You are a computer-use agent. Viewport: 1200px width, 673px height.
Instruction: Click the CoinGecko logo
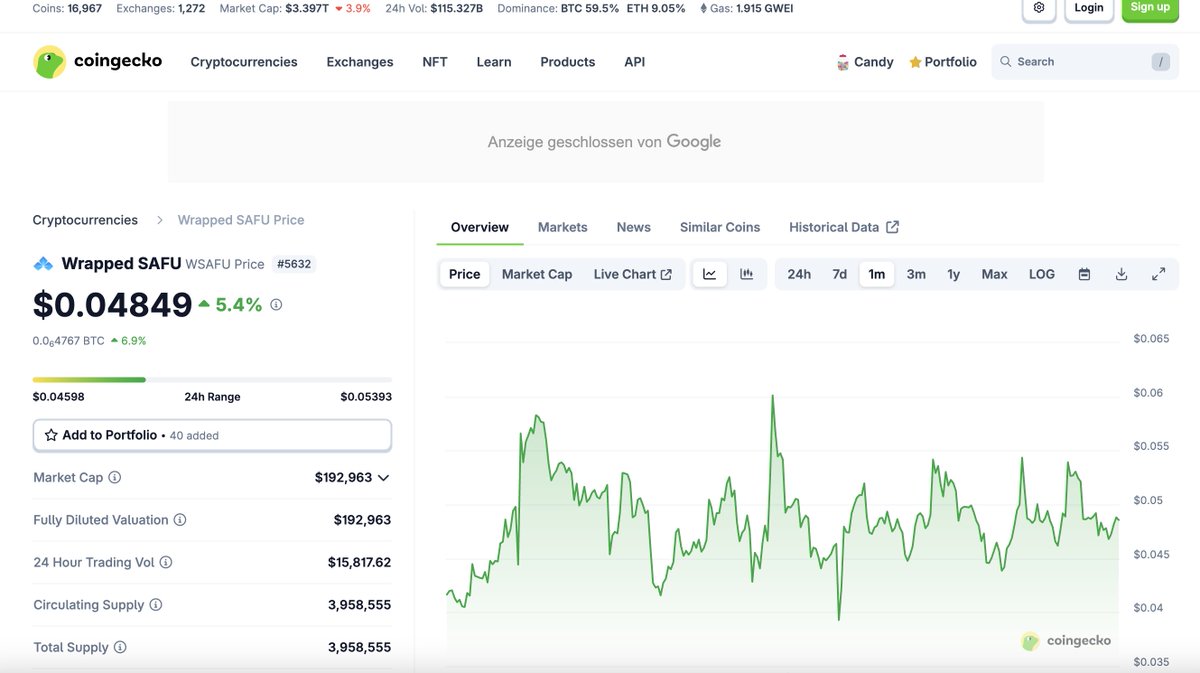[97, 62]
